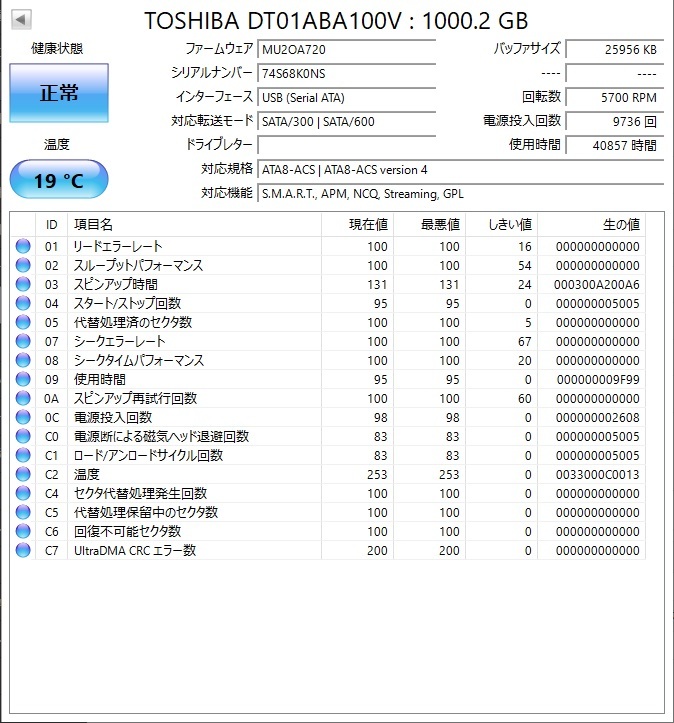
Task: Click the 項目名 column header
Action: tap(194, 225)
